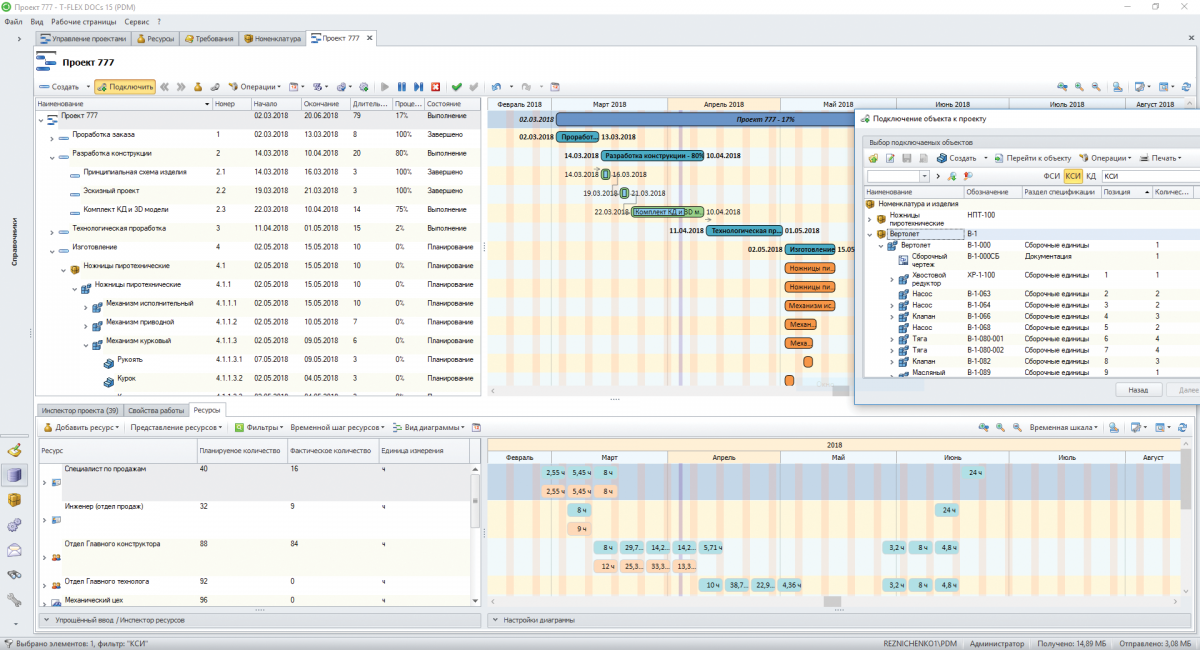Open the mail envelope icon in left sidebar
Viewport: 1200px width, 650px height.
[14, 550]
